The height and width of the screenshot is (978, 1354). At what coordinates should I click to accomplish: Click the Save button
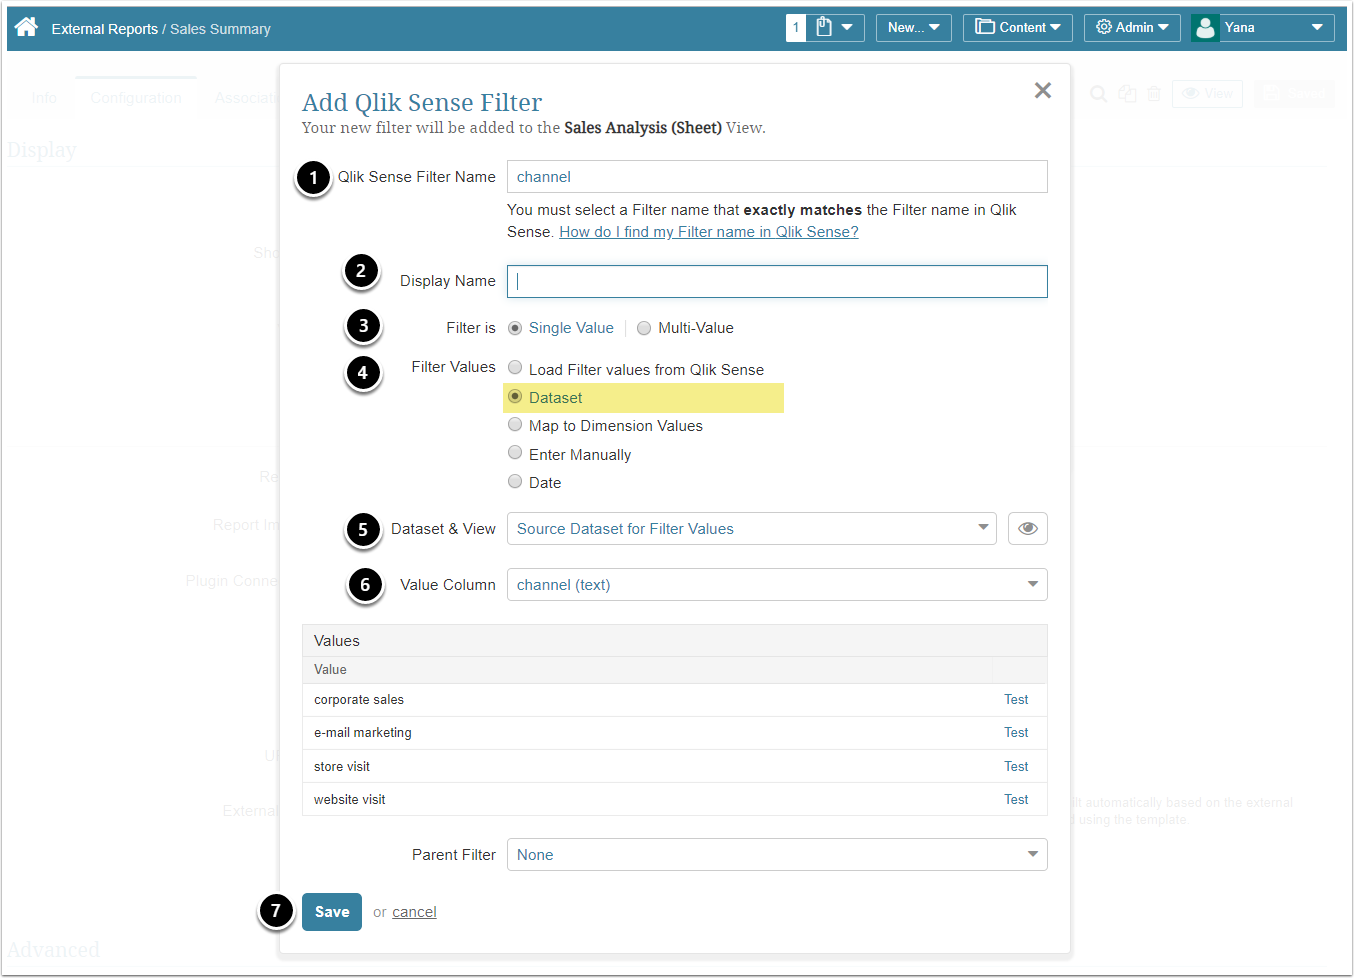tap(331, 912)
